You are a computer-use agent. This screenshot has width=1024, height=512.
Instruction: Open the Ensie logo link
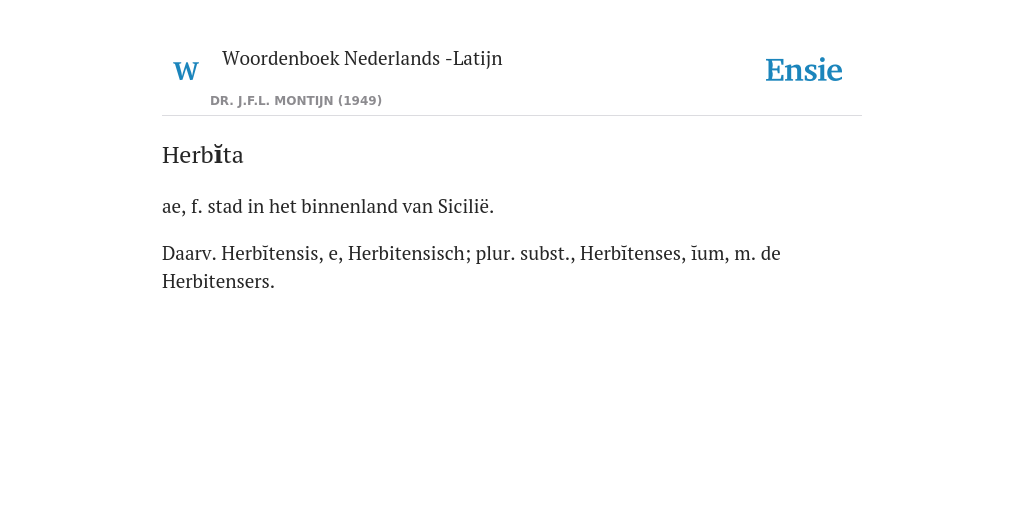coord(803,70)
